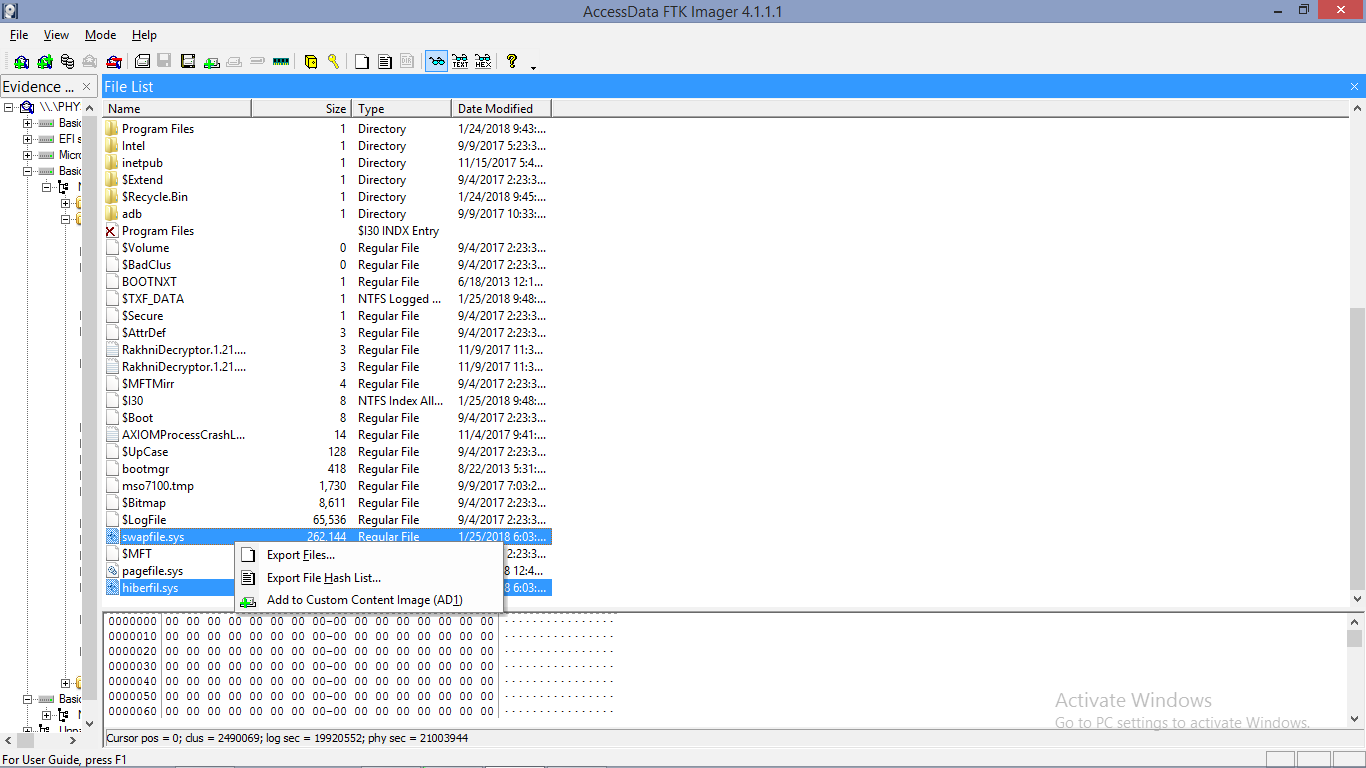1366x768 pixels.
Task: Close the File List pane
Action: point(1355,87)
